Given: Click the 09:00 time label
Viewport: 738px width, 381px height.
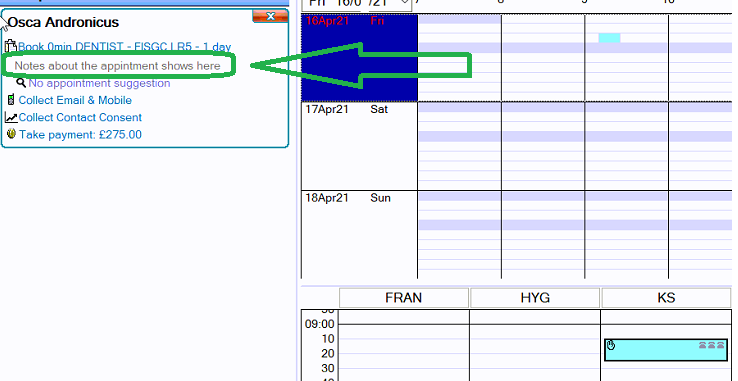Looking at the screenshot, I should pos(319,324).
